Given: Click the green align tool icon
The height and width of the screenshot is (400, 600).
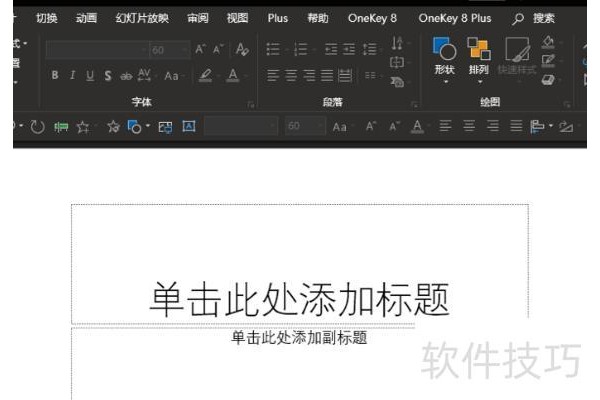Looking at the screenshot, I should point(61,126).
